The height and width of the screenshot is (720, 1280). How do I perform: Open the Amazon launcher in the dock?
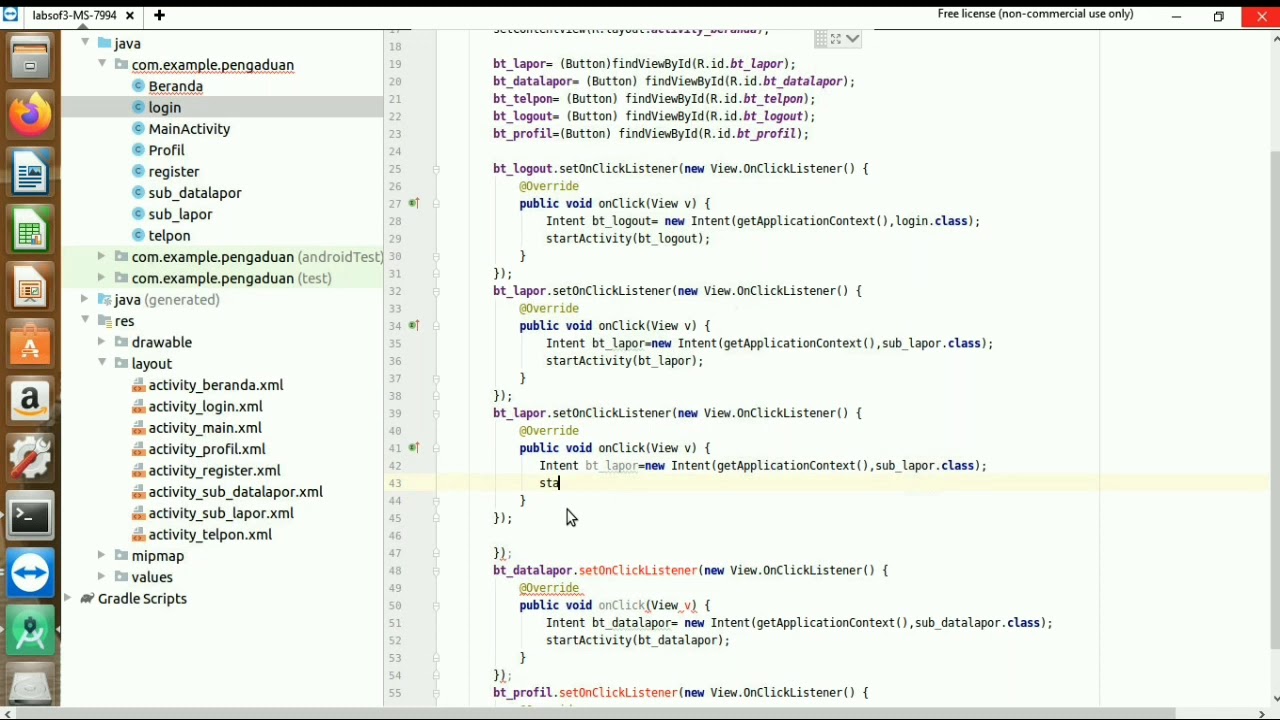[x=30, y=401]
